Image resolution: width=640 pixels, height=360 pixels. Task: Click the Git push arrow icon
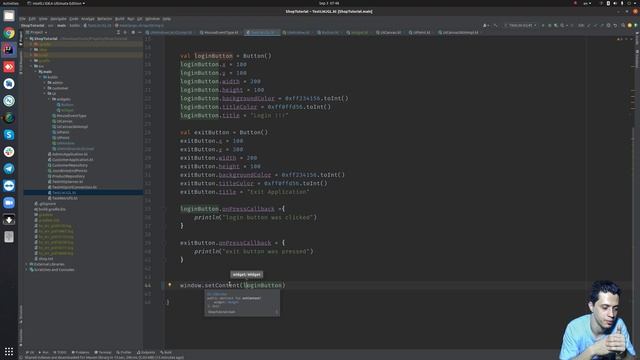[602, 25]
